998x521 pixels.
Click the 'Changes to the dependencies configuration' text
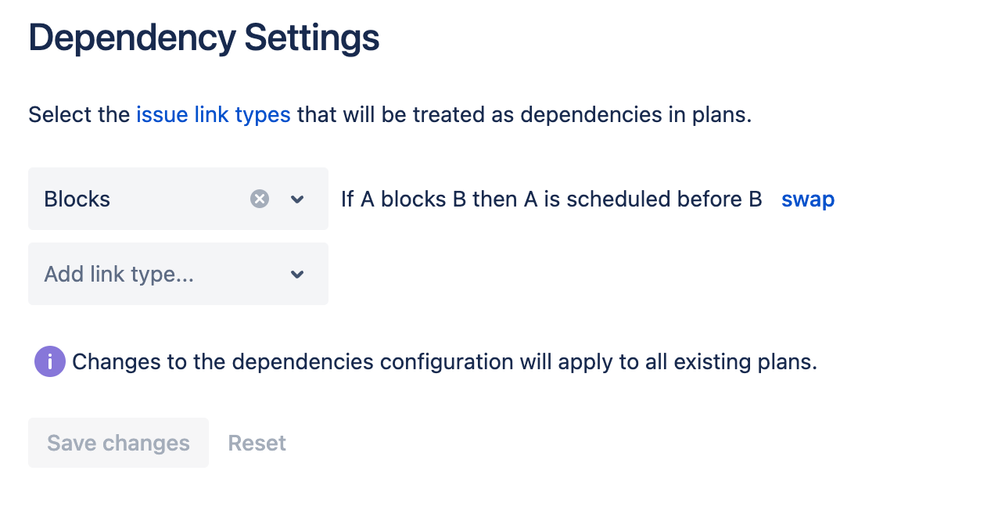pos(293,361)
